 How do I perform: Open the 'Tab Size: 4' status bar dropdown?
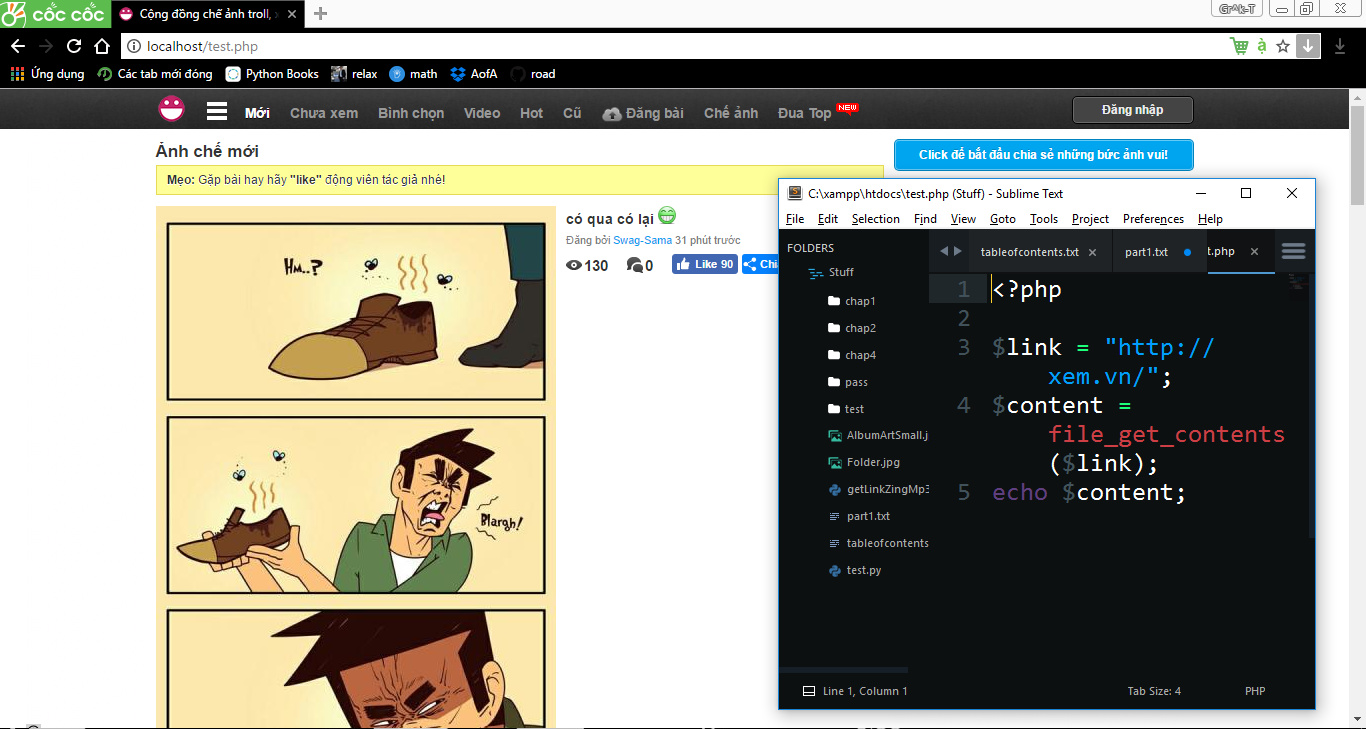[1154, 691]
